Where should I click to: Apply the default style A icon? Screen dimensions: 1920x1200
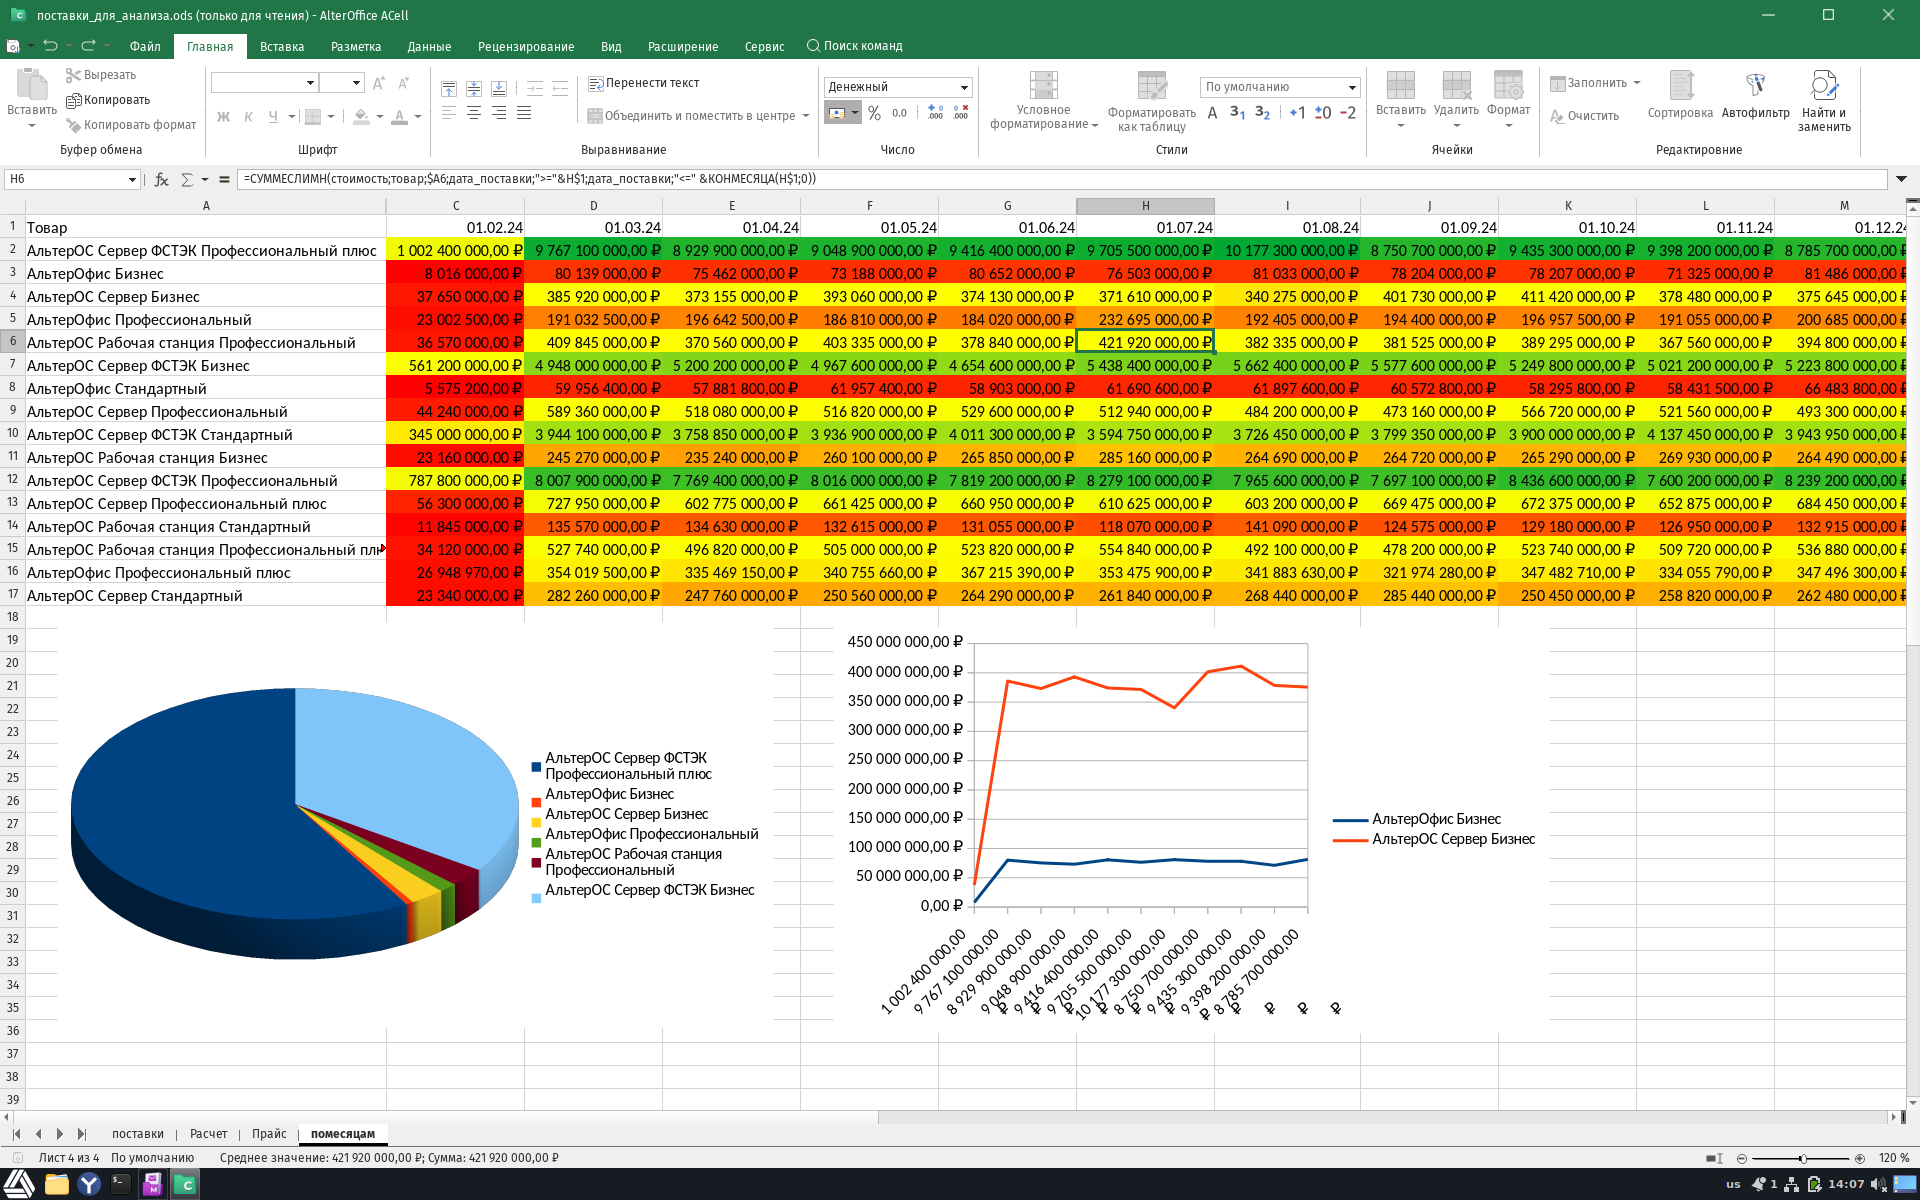click(1212, 113)
